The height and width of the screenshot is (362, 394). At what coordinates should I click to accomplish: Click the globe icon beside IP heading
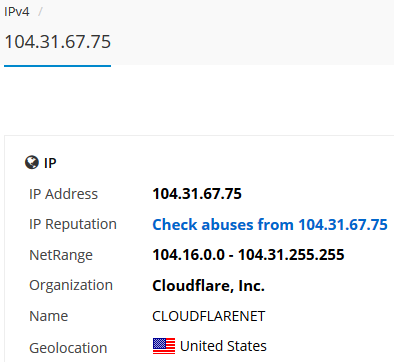point(32,163)
